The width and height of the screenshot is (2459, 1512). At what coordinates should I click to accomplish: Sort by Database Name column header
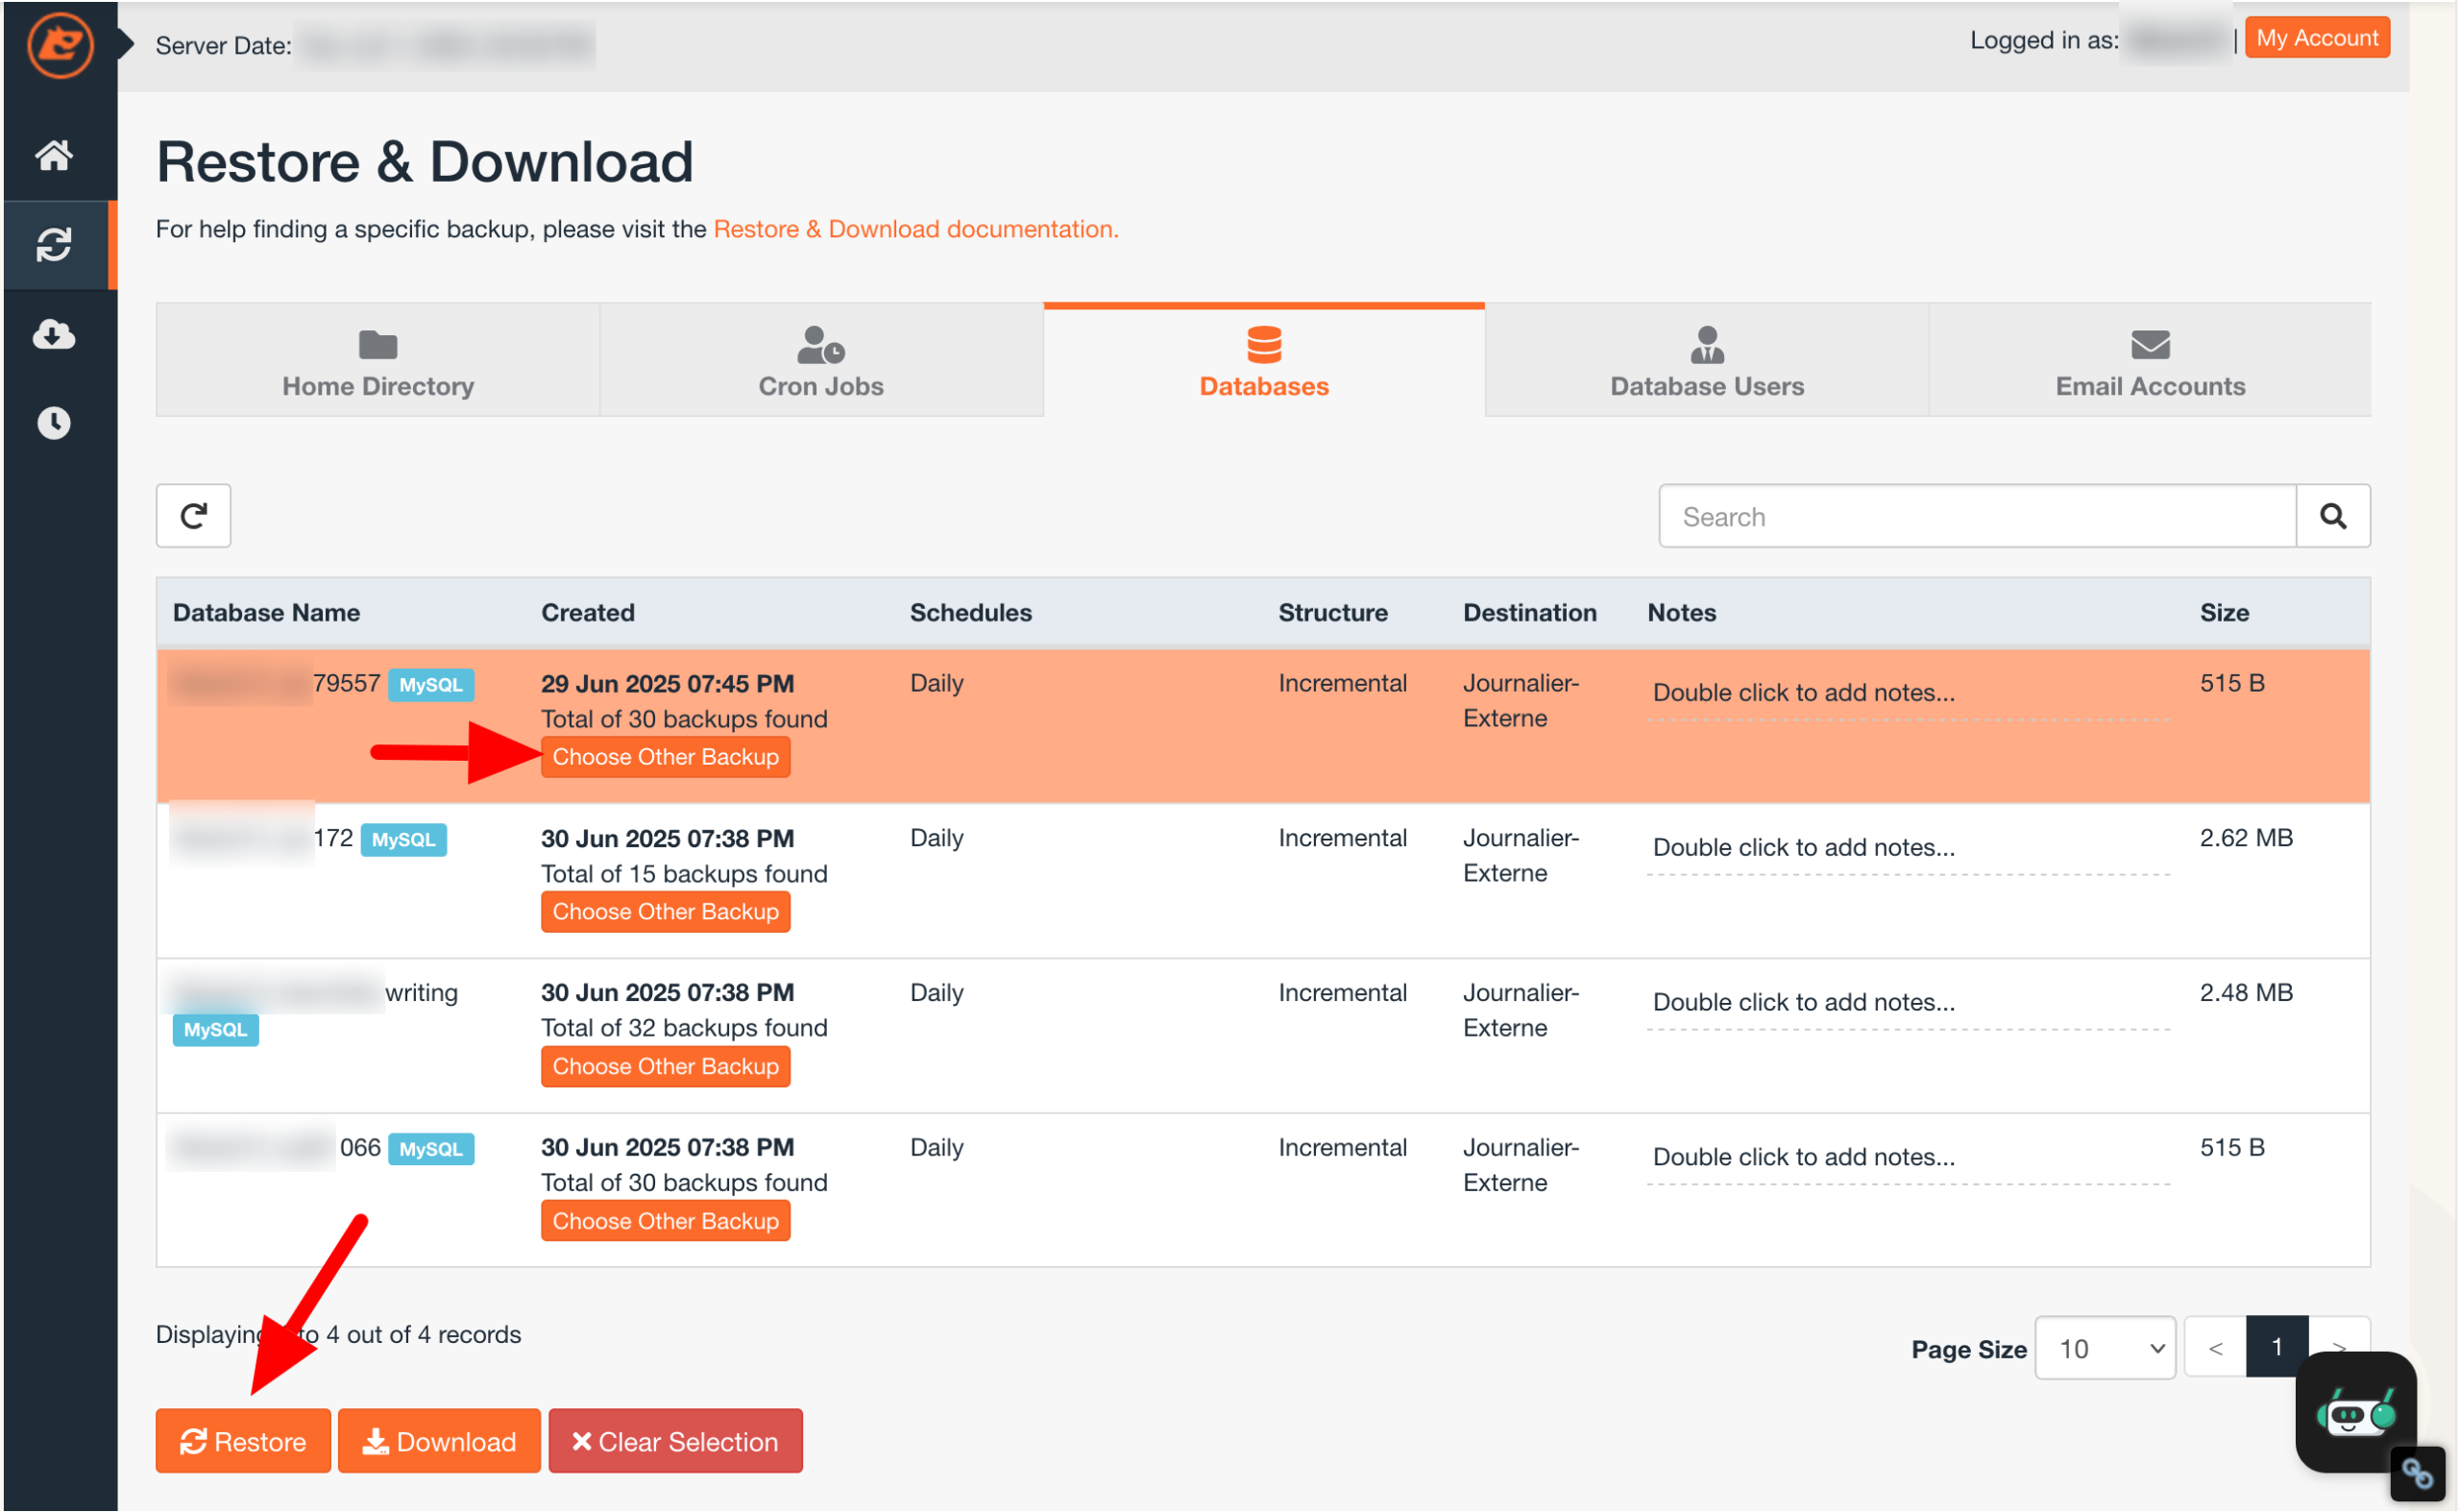click(267, 613)
